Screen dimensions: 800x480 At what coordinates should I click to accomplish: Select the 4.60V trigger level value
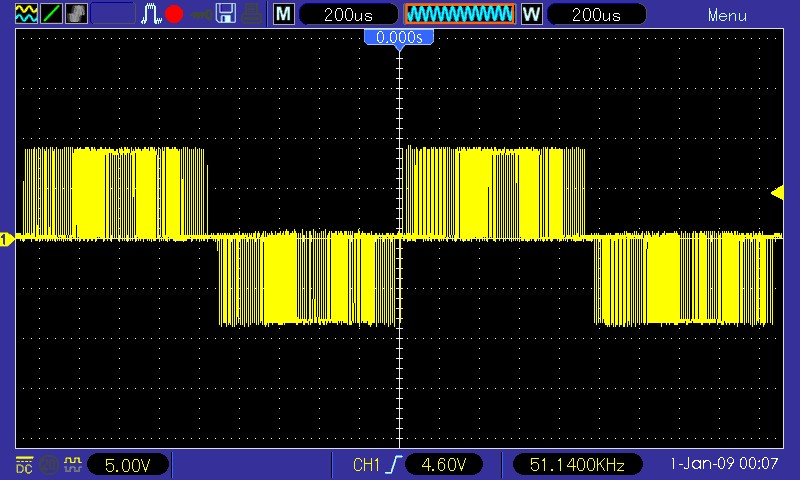point(444,465)
